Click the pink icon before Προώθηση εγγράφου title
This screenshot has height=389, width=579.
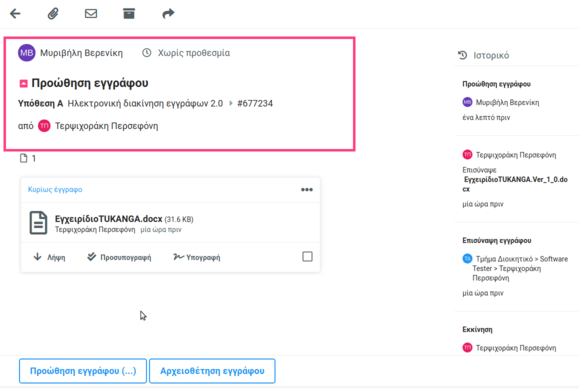[23, 83]
